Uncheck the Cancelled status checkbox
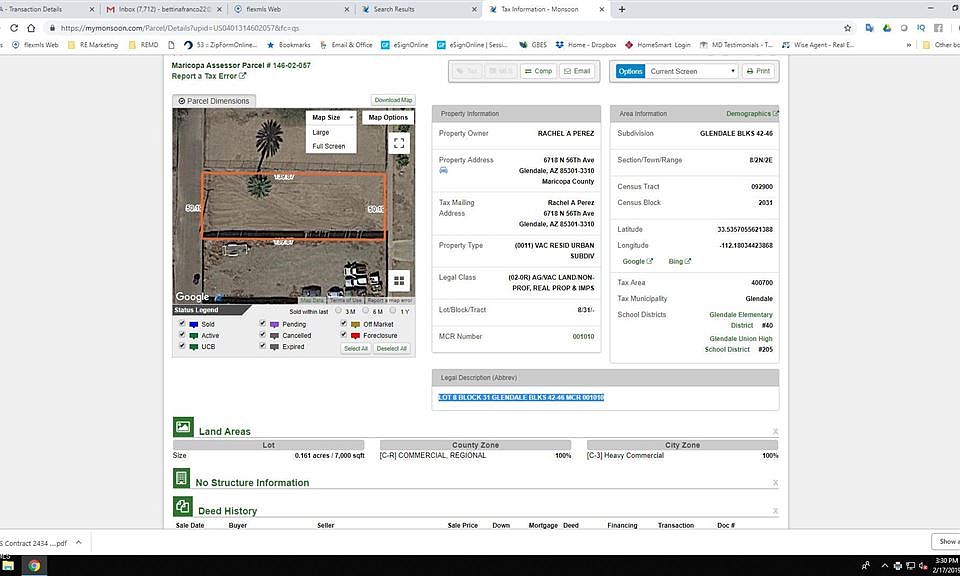This screenshot has width=960, height=576. [x=263, y=334]
